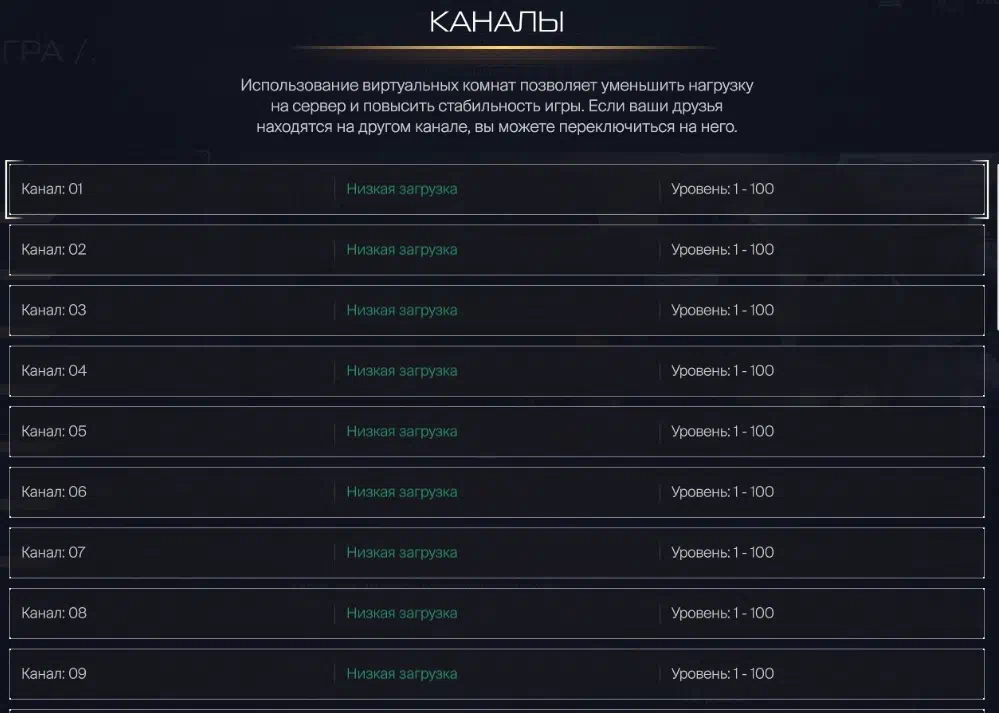
Task: Click Уровень: 1 - 100 in Канал 03 row
Action: (722, 310)
